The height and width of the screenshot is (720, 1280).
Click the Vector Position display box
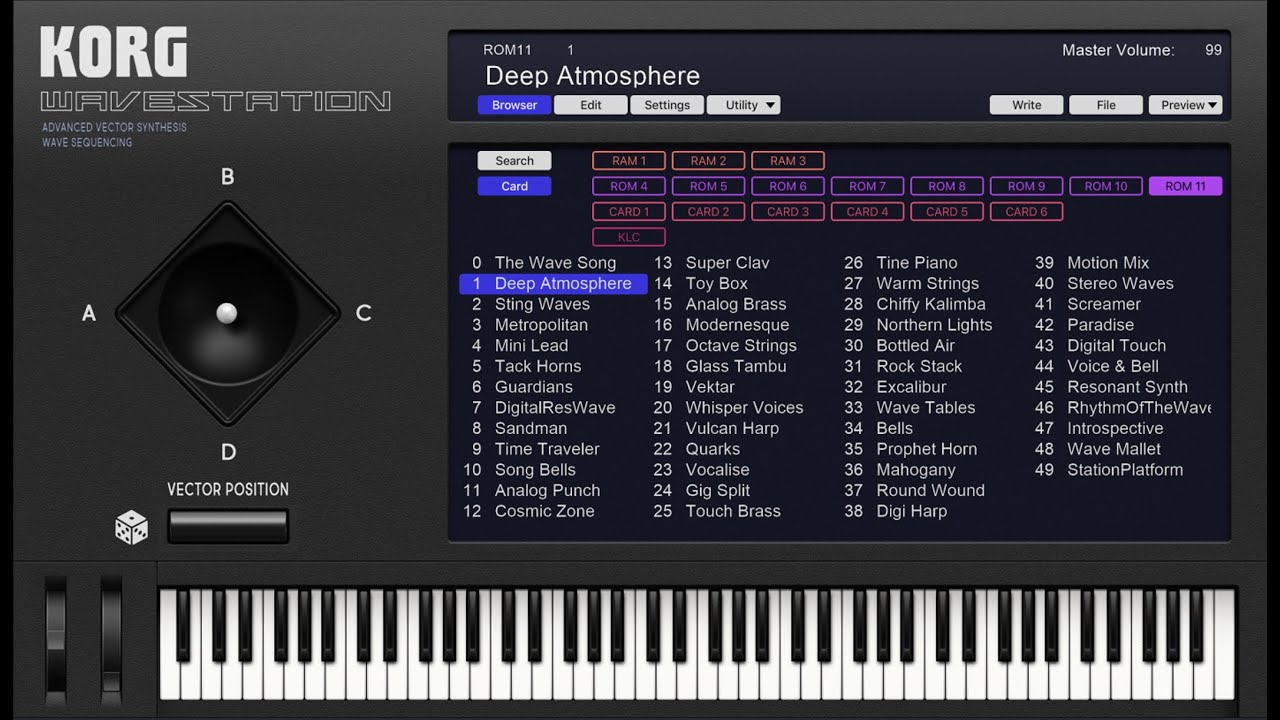coord(228,527)
